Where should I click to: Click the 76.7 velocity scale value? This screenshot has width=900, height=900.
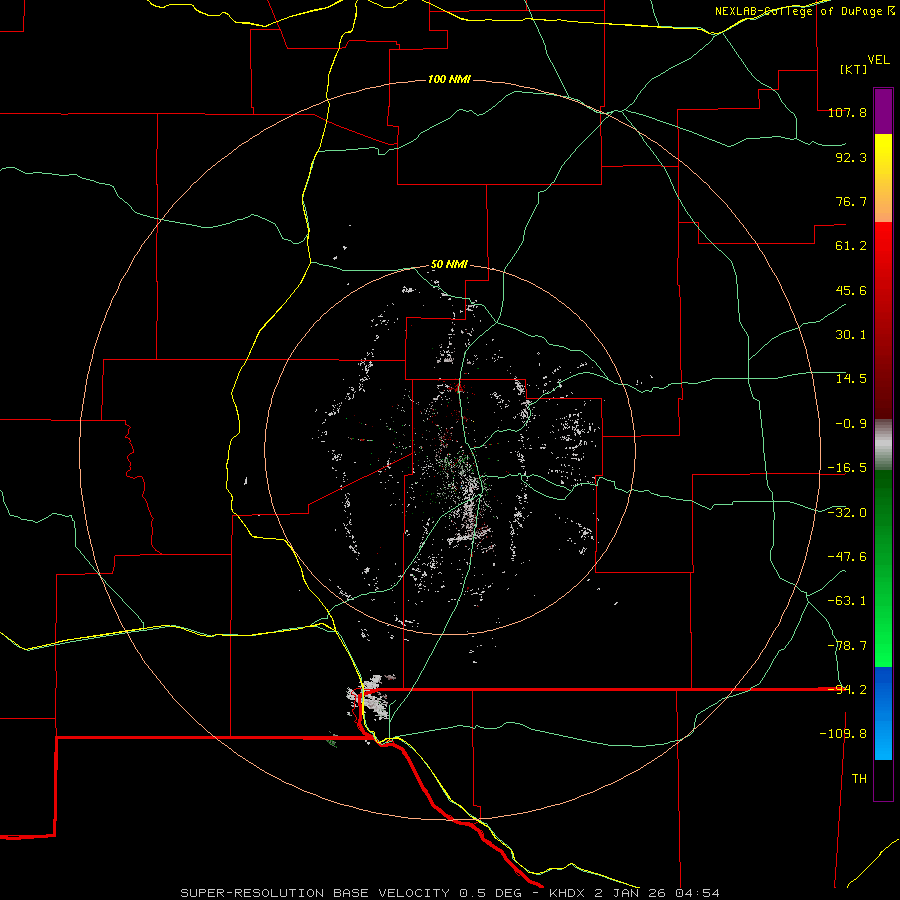click(851, 201)
